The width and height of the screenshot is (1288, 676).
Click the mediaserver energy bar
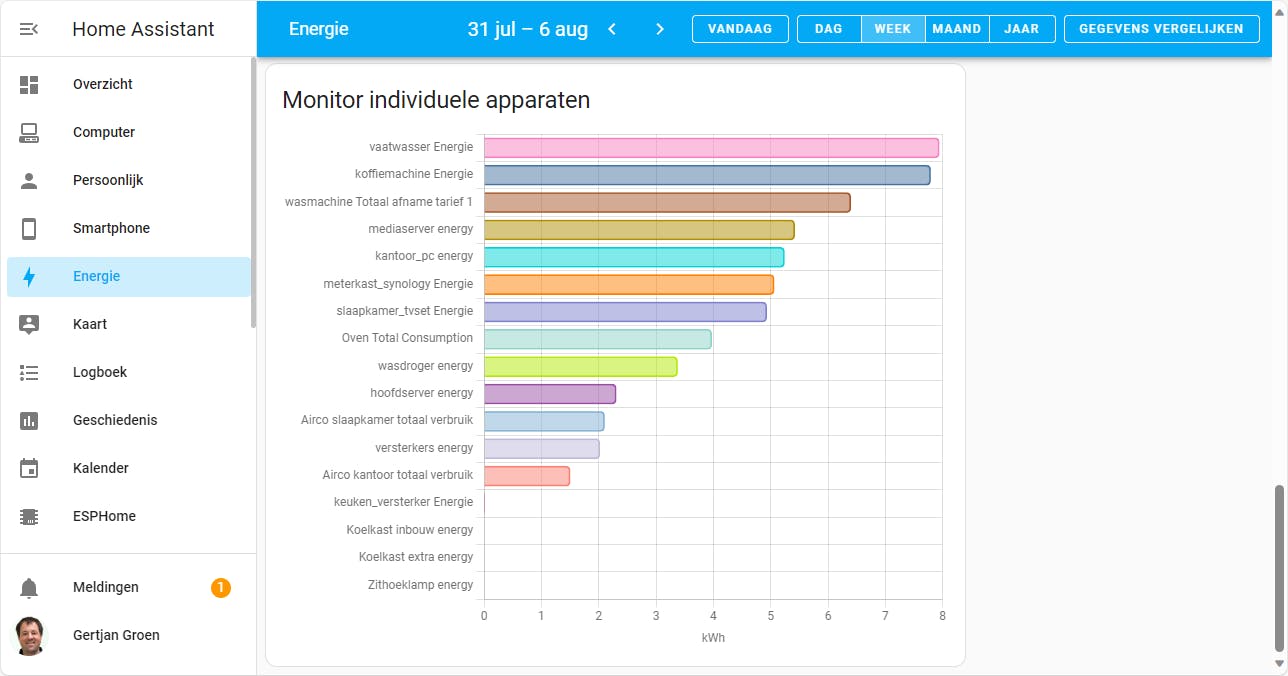pyautogui.click(x=639, y=230)
